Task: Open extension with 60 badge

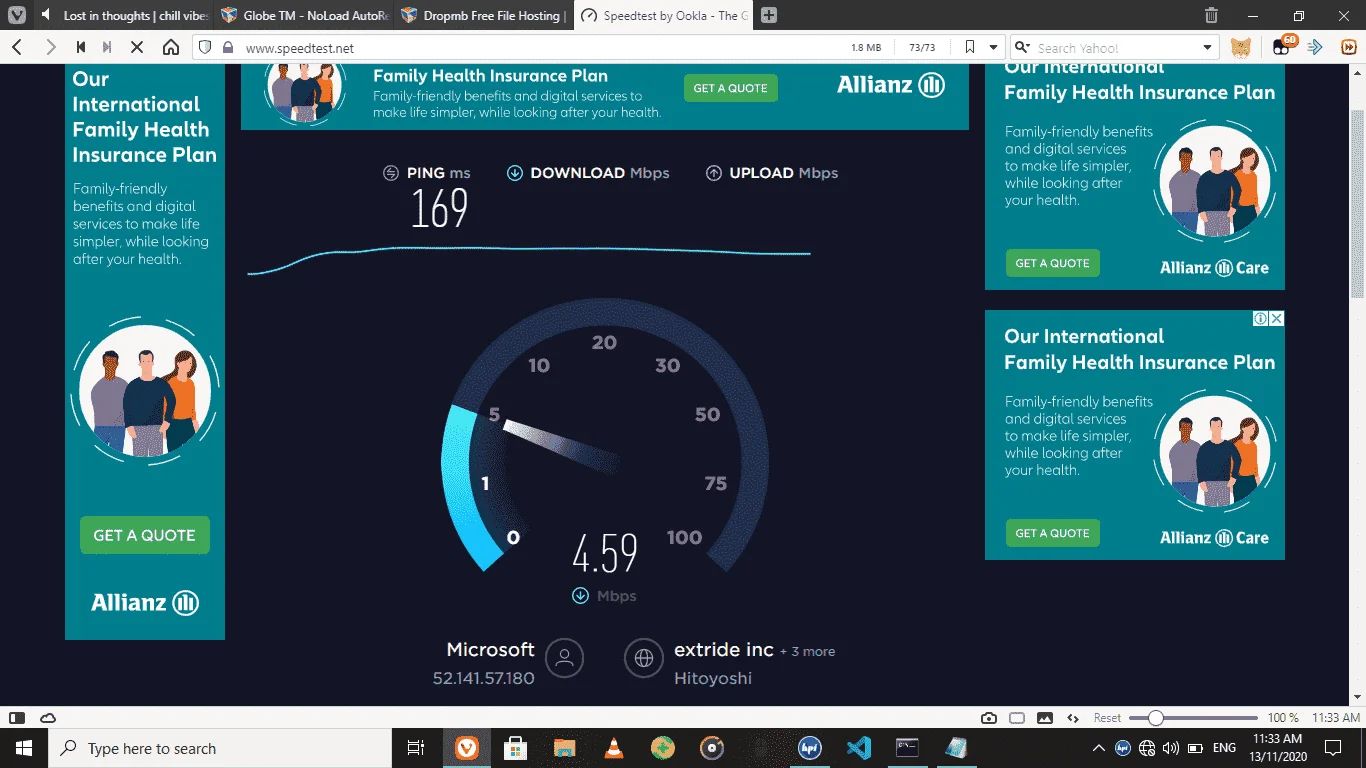Action: 1283,47
